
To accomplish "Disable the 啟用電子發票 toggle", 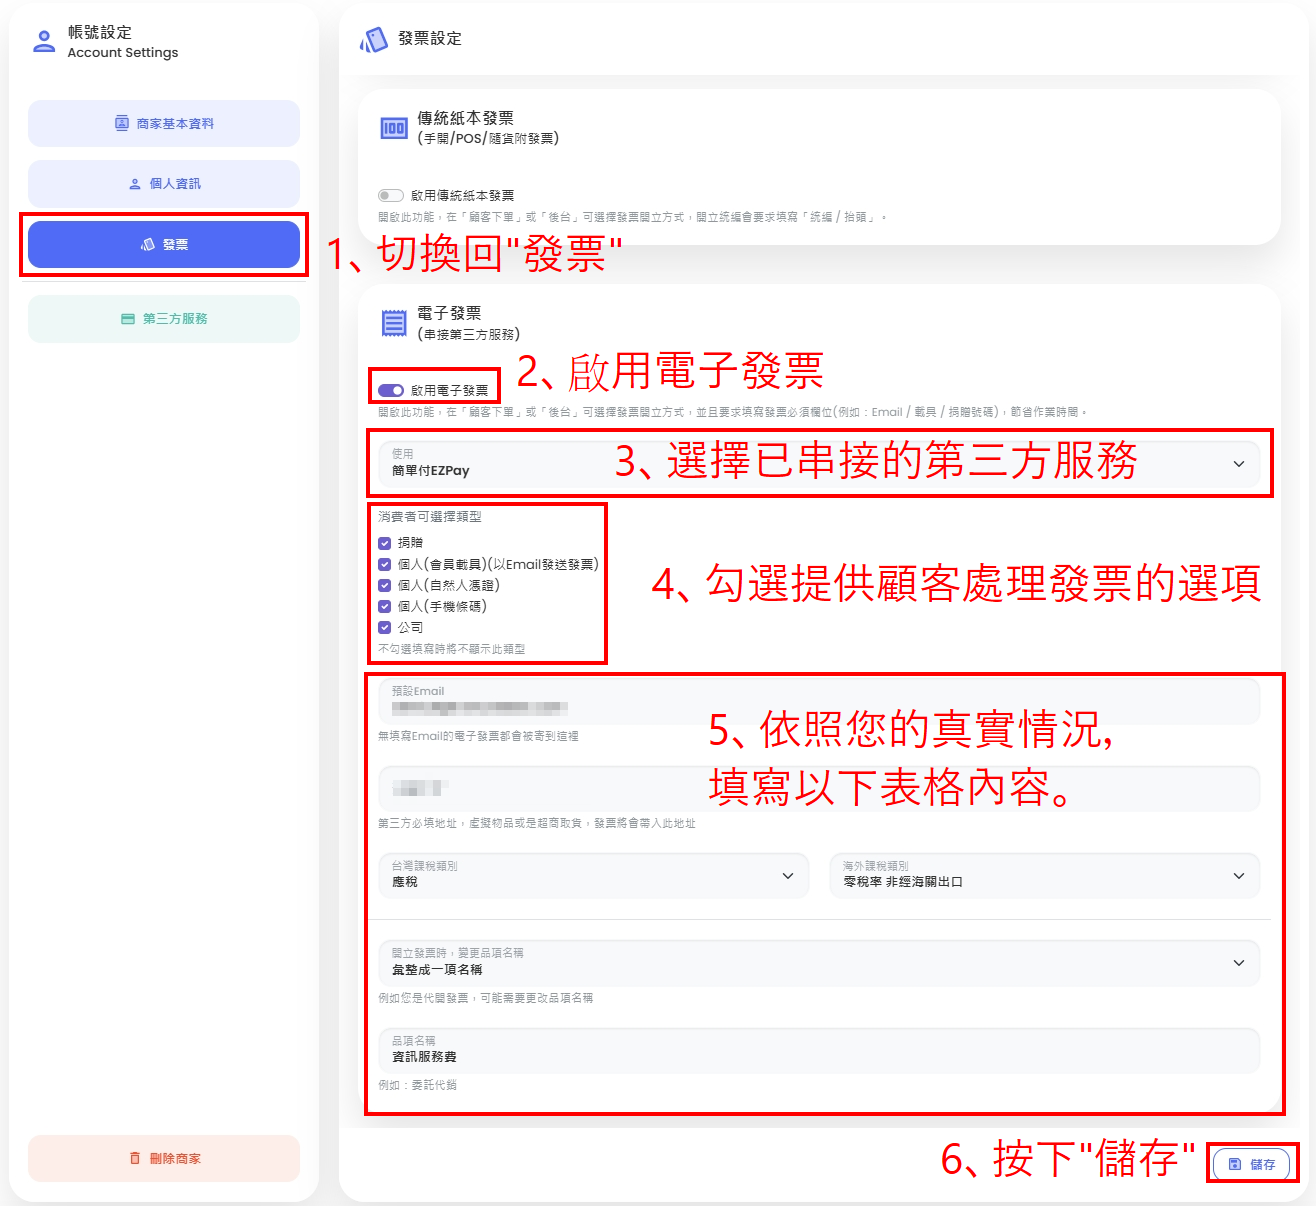I will pyautogui.click(x=391, y=391).
